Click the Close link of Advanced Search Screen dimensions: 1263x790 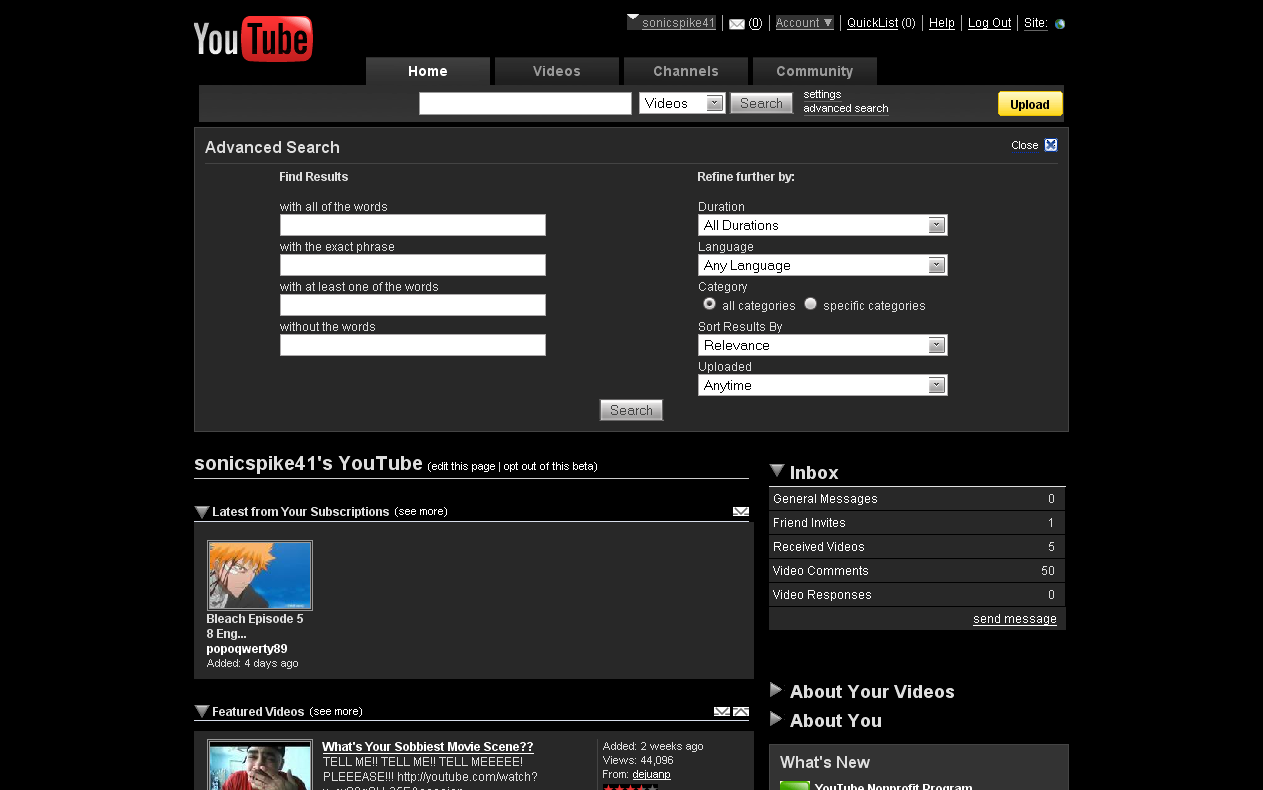1025,146
